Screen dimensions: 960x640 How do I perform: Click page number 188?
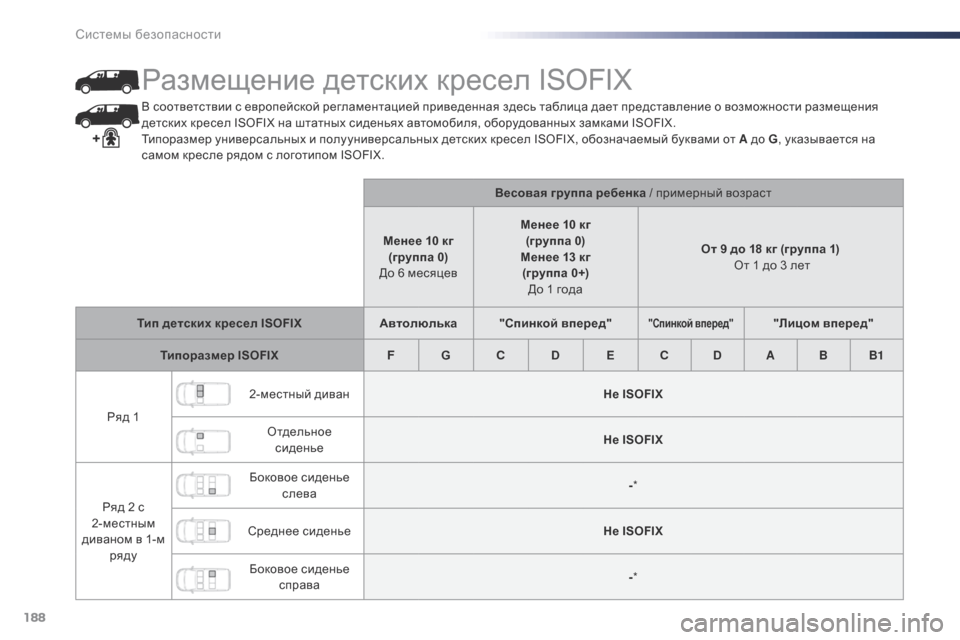point(35,617)
